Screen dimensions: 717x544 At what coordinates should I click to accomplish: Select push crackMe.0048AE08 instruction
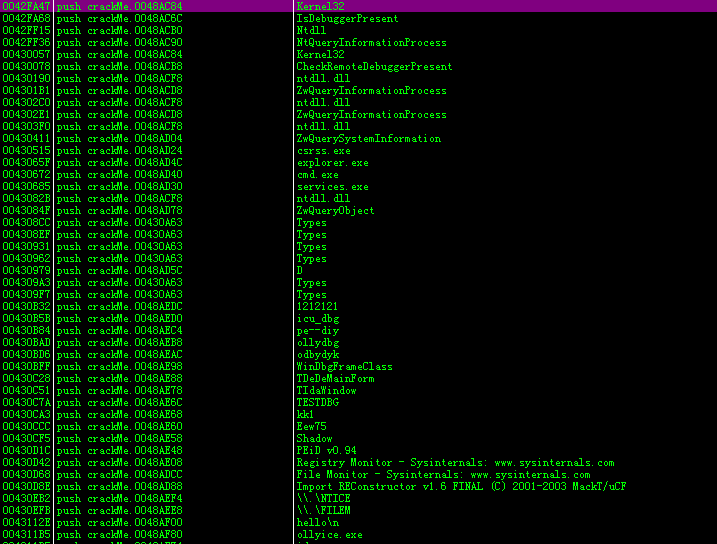(119, 463)
